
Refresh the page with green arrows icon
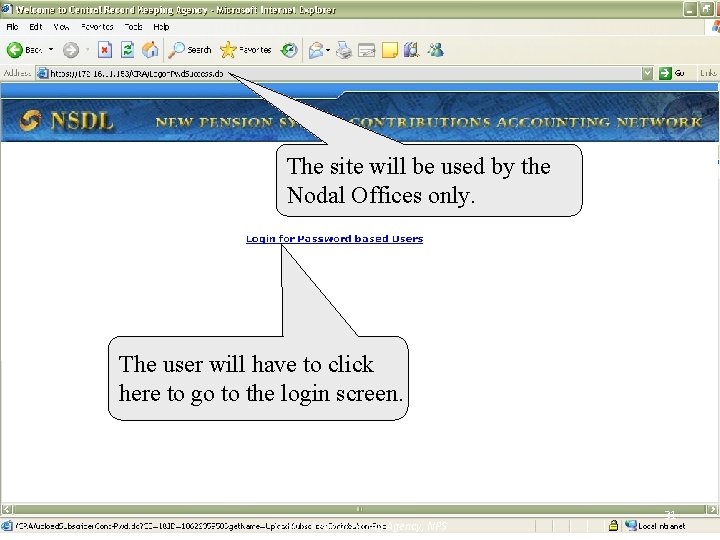(x=127, y=50)
